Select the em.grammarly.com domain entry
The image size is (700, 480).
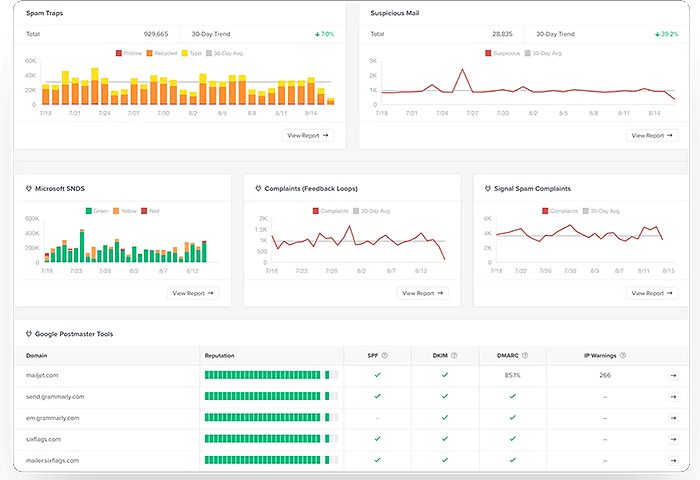(52, 418)
